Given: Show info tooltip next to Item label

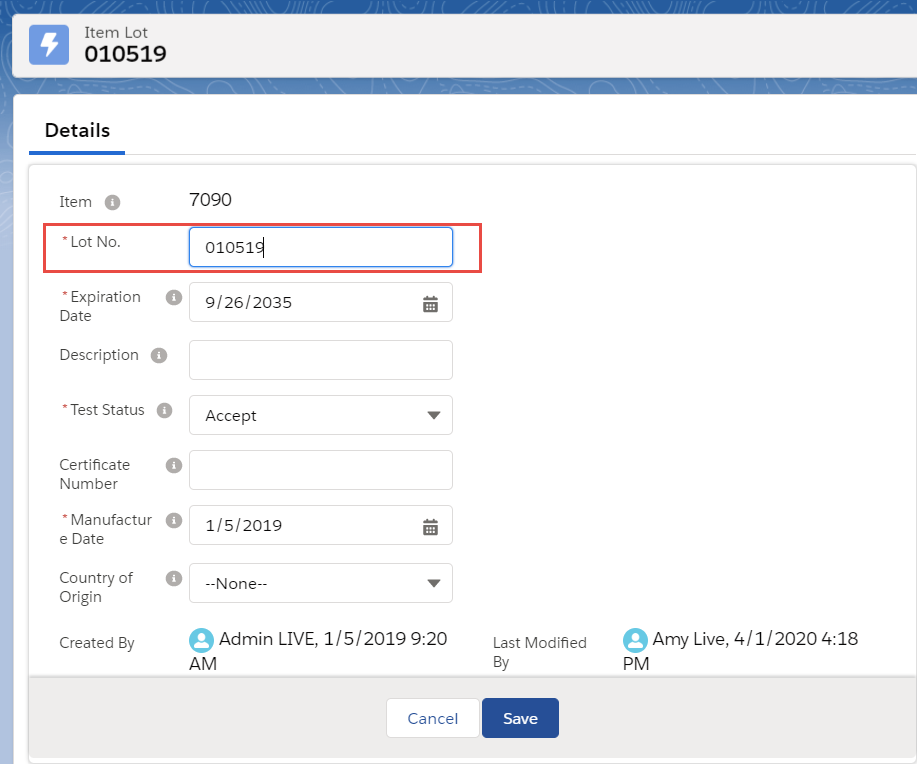Looking at the screenshot, I should [x=112, y=202].
